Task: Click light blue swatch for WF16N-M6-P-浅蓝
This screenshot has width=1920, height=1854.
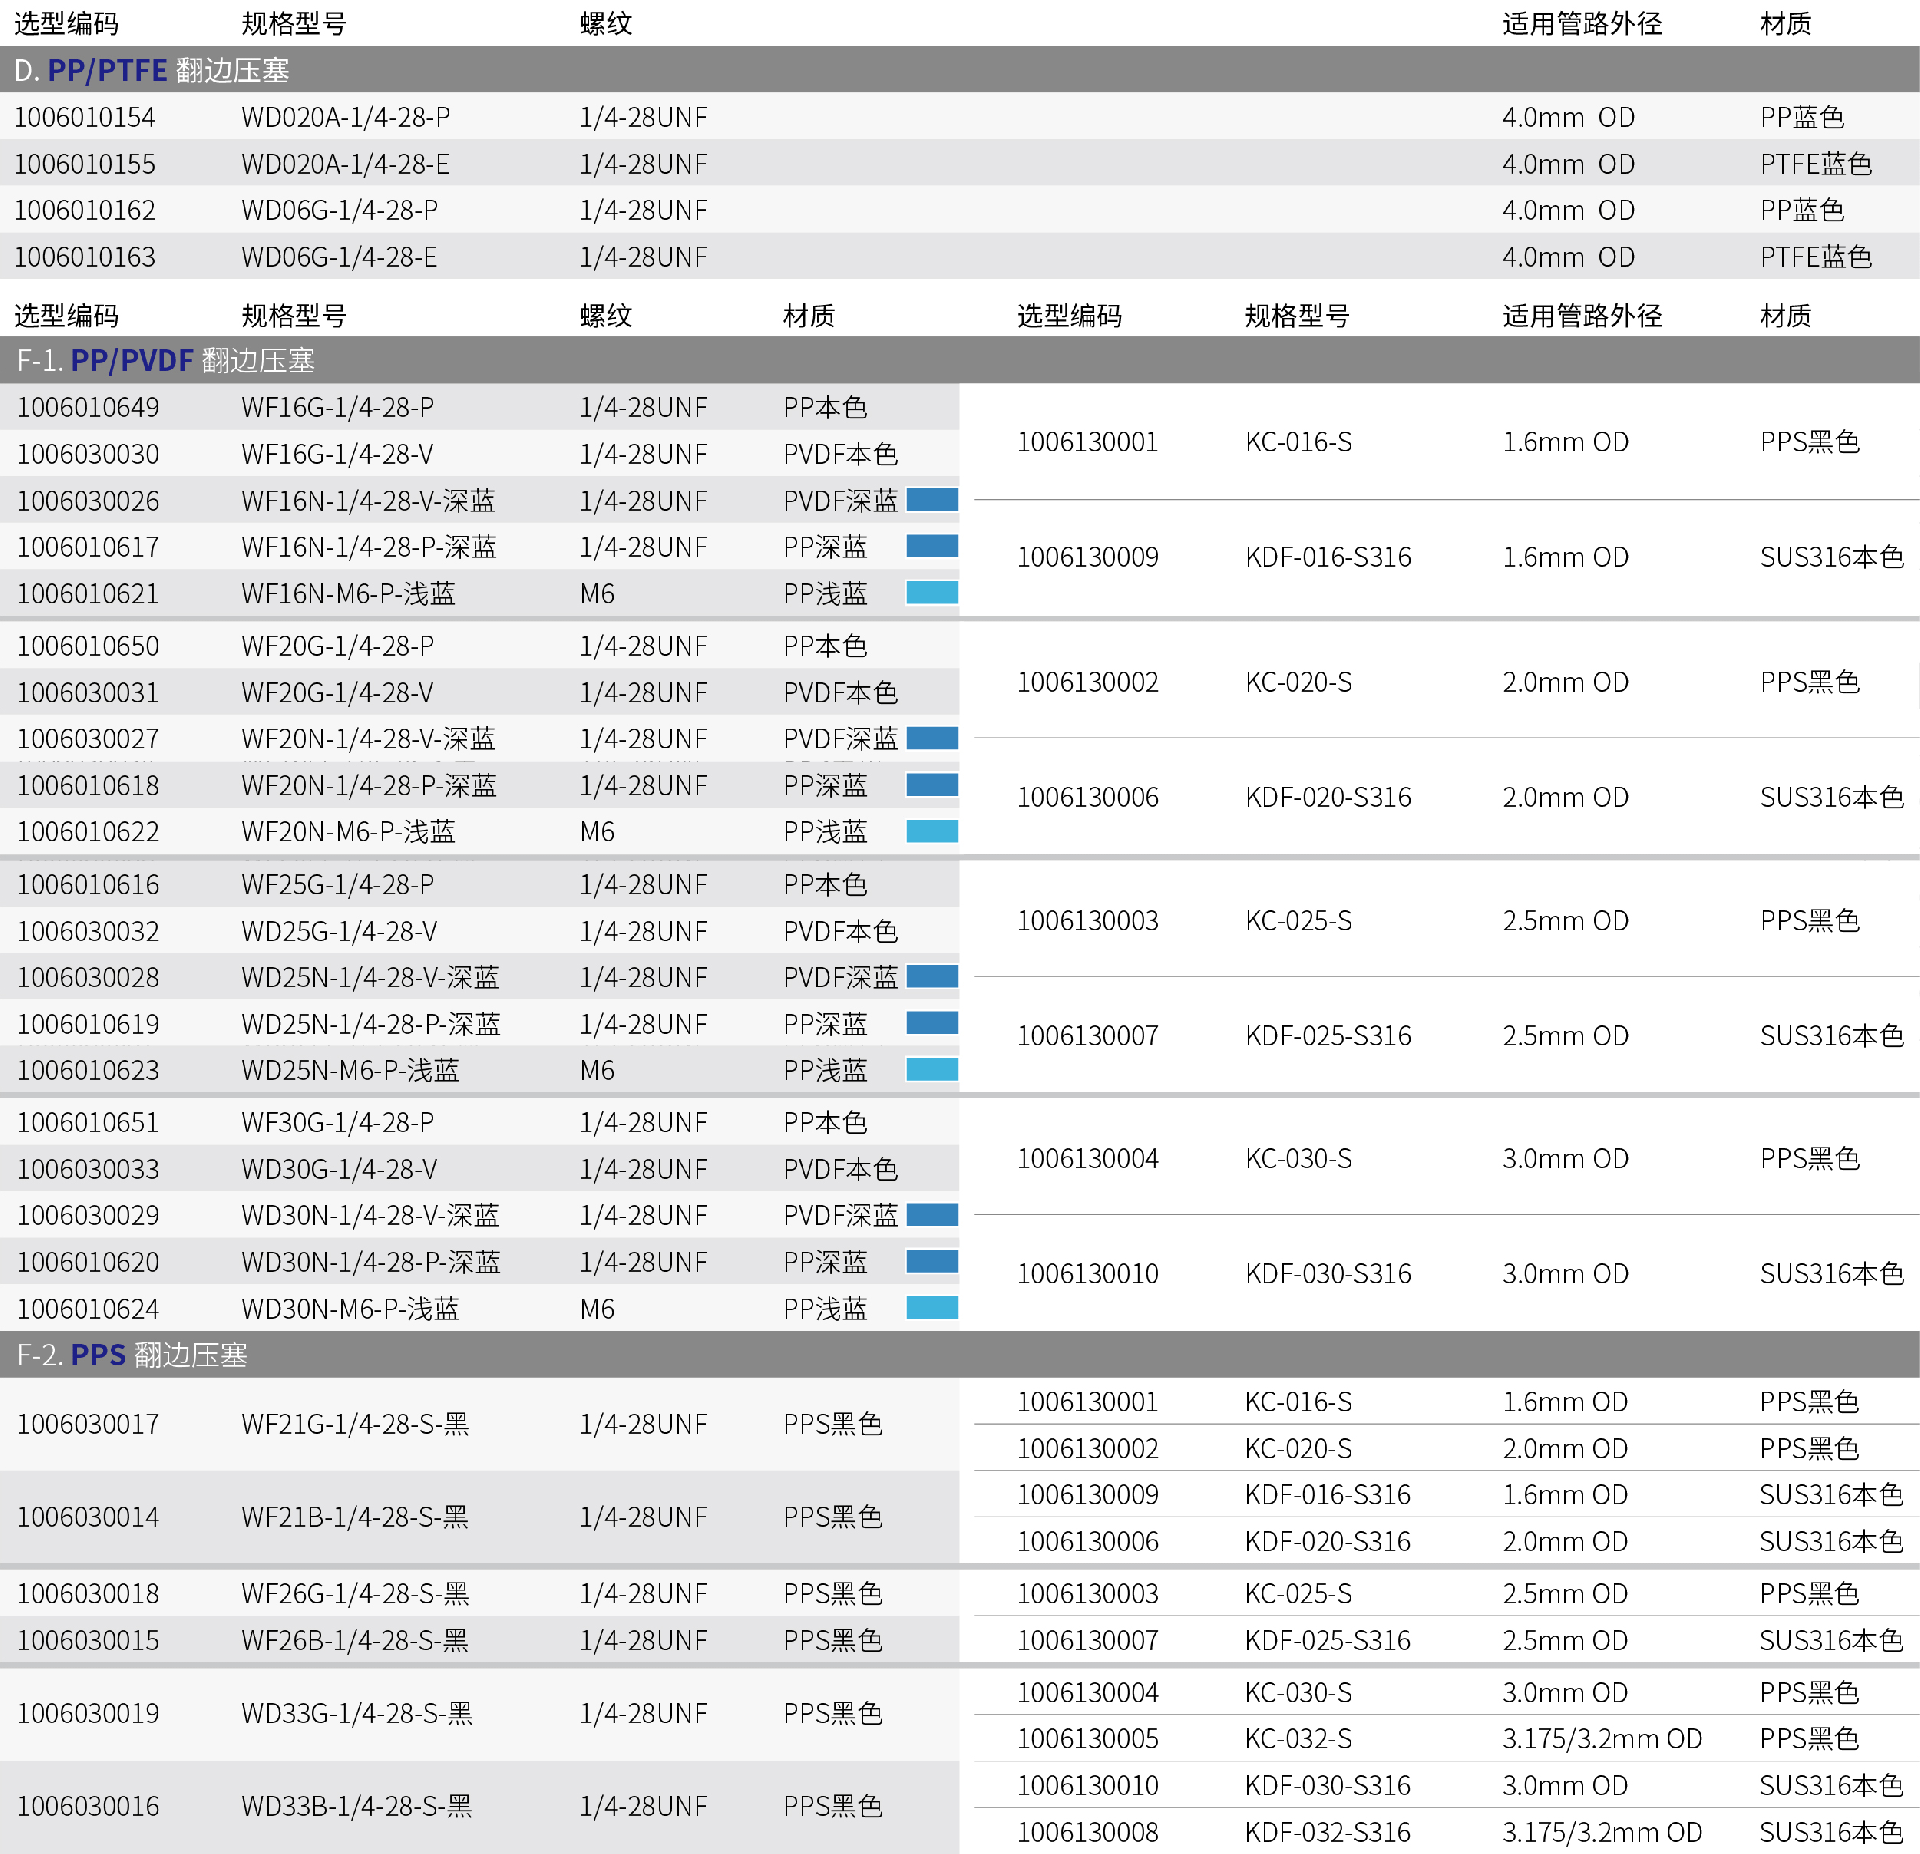Action: tap(932, 593)
